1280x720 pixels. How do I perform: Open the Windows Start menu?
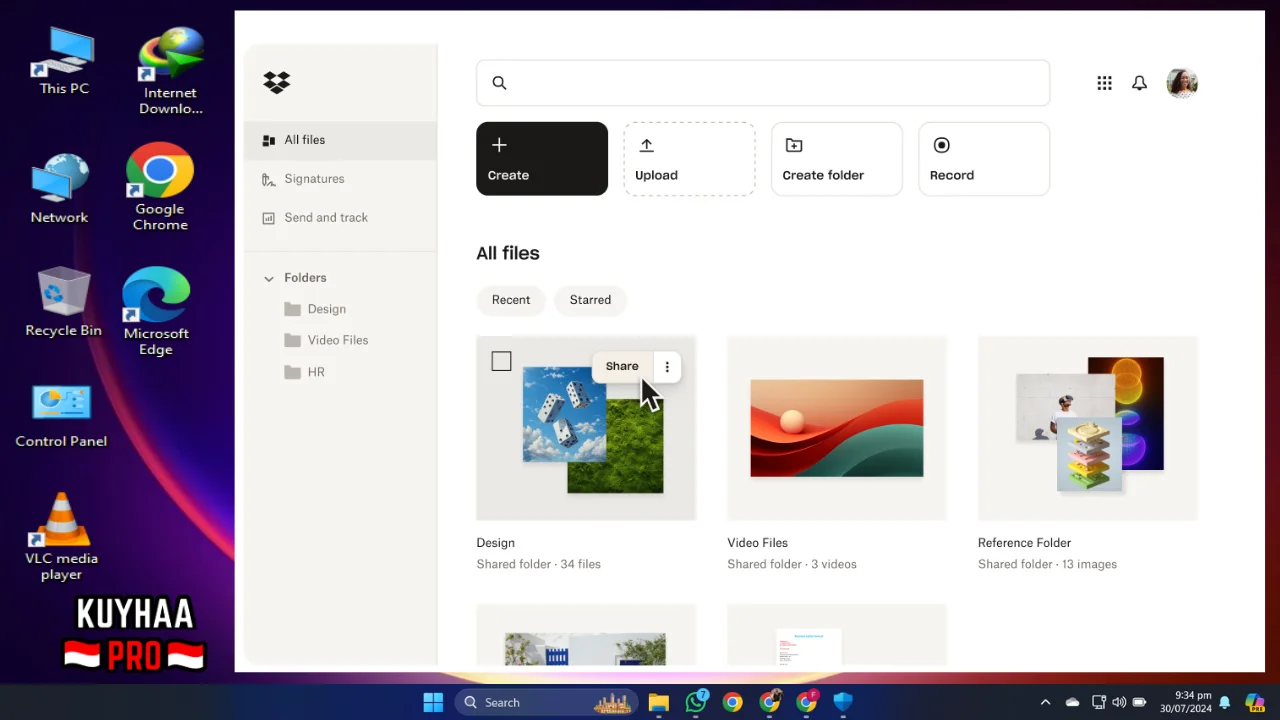coord(433,702)
